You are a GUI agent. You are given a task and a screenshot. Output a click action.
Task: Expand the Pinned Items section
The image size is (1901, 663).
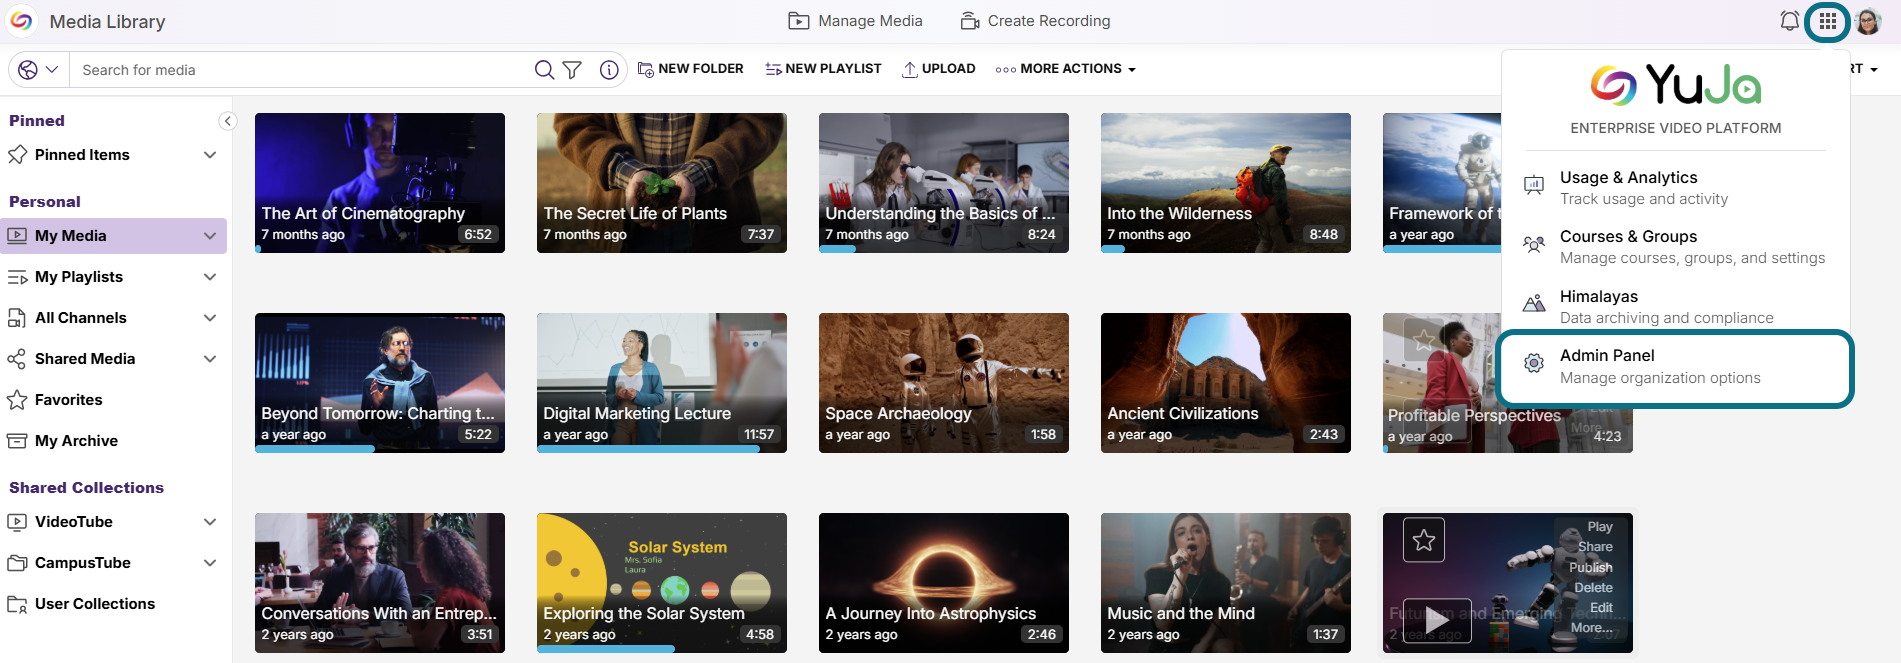tap(210, 155)
